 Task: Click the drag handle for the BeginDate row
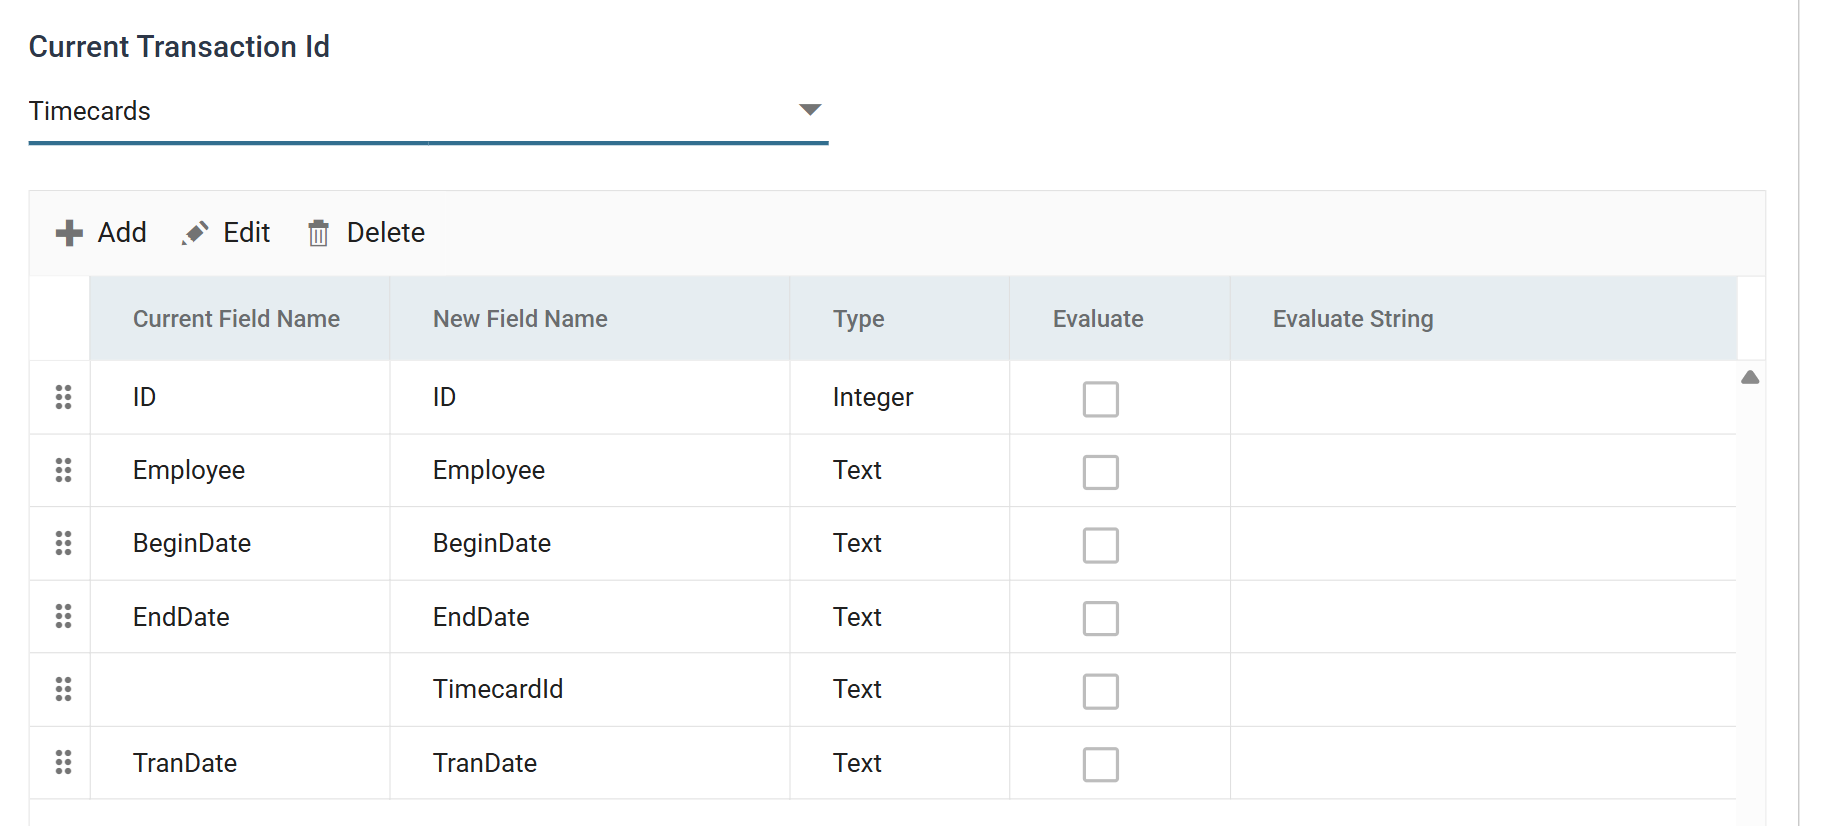pos(63,543)
